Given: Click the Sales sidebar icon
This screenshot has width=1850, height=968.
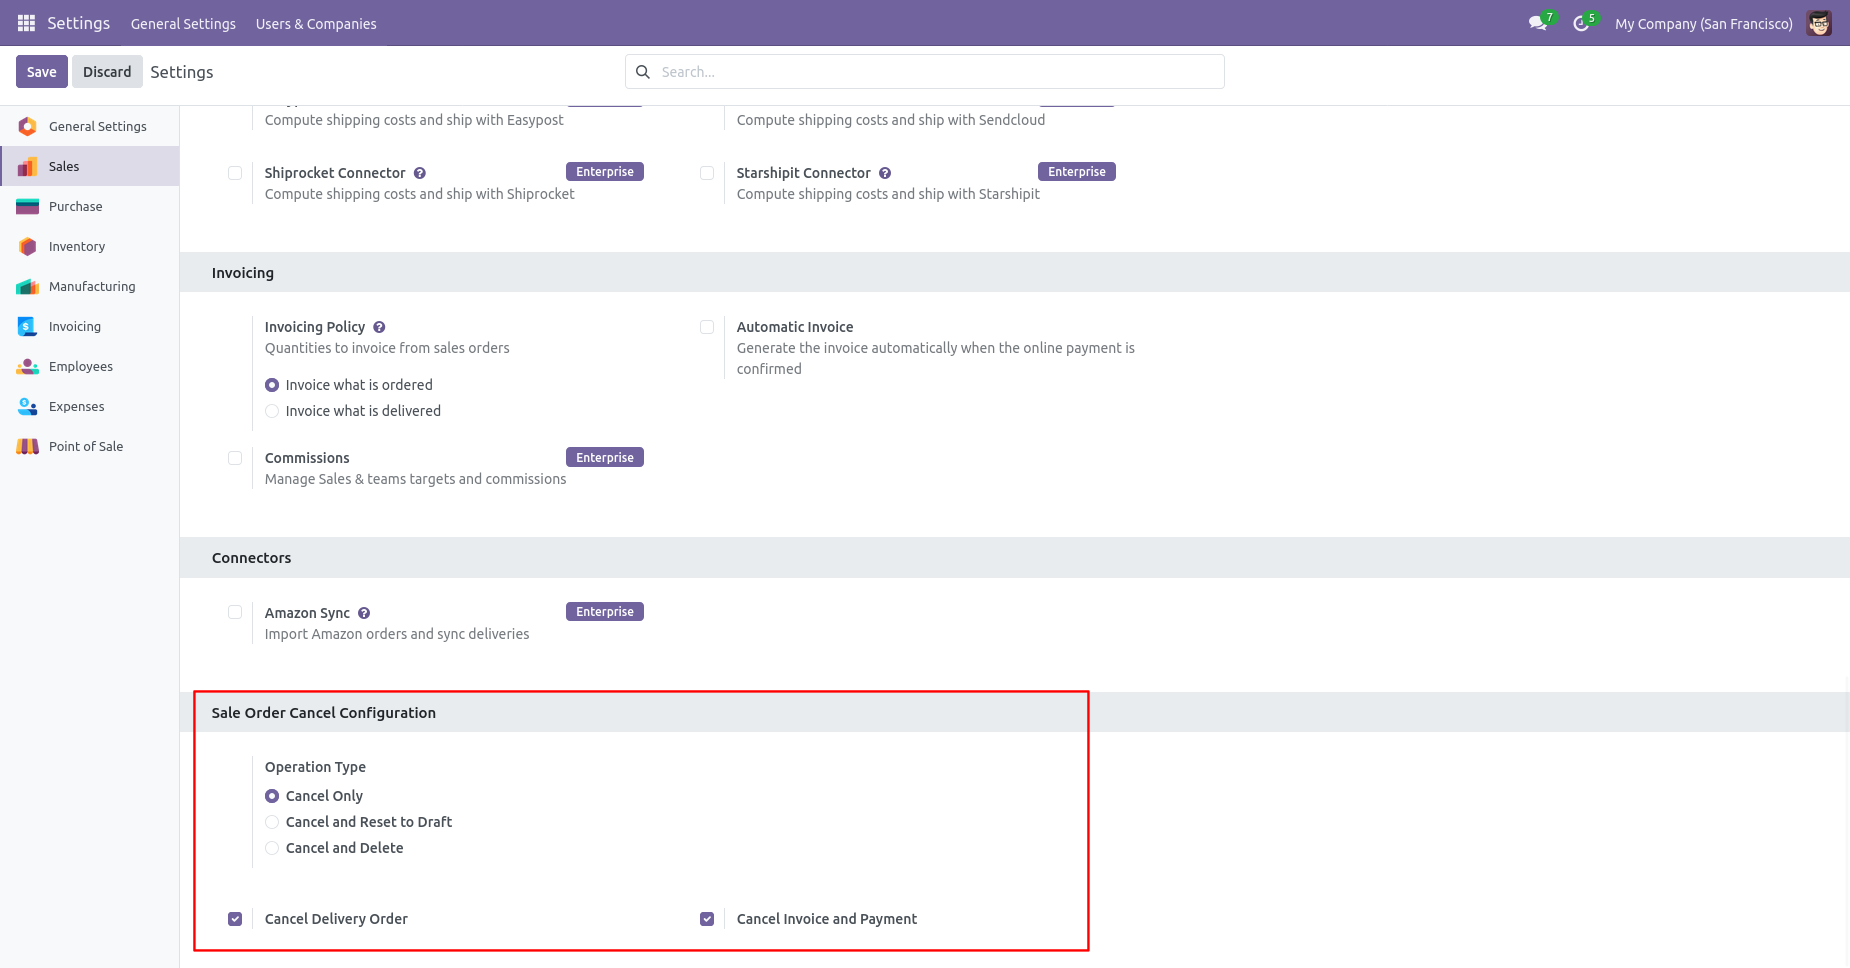Looking at the screenshot, I should point(28,166).
